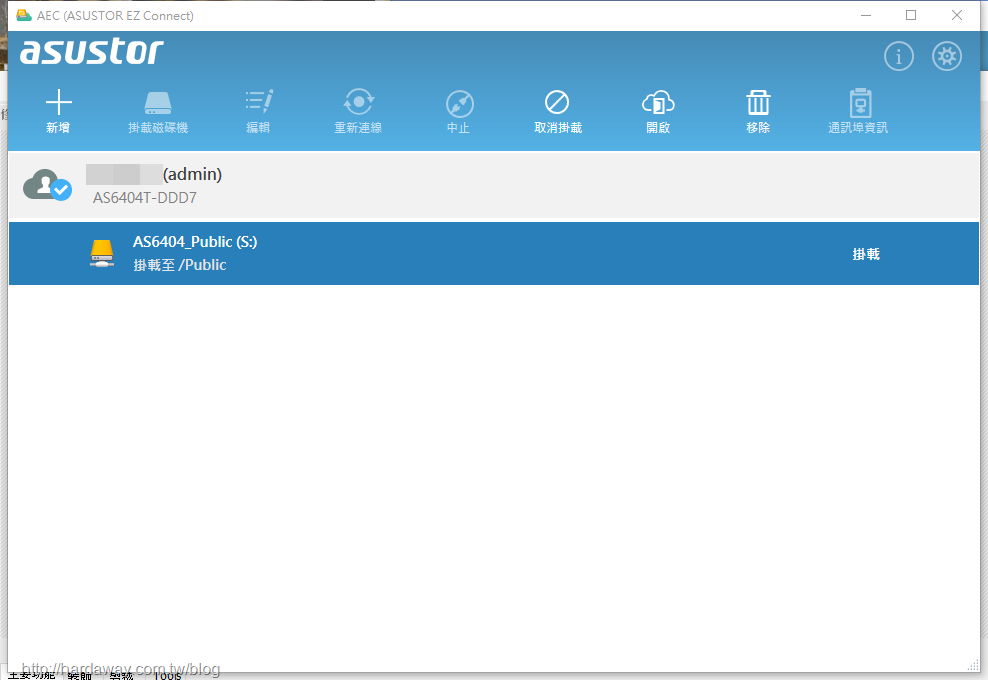Maximize the AEC window
The height and width of the screenshot is (680, 988).
(910, 15)
